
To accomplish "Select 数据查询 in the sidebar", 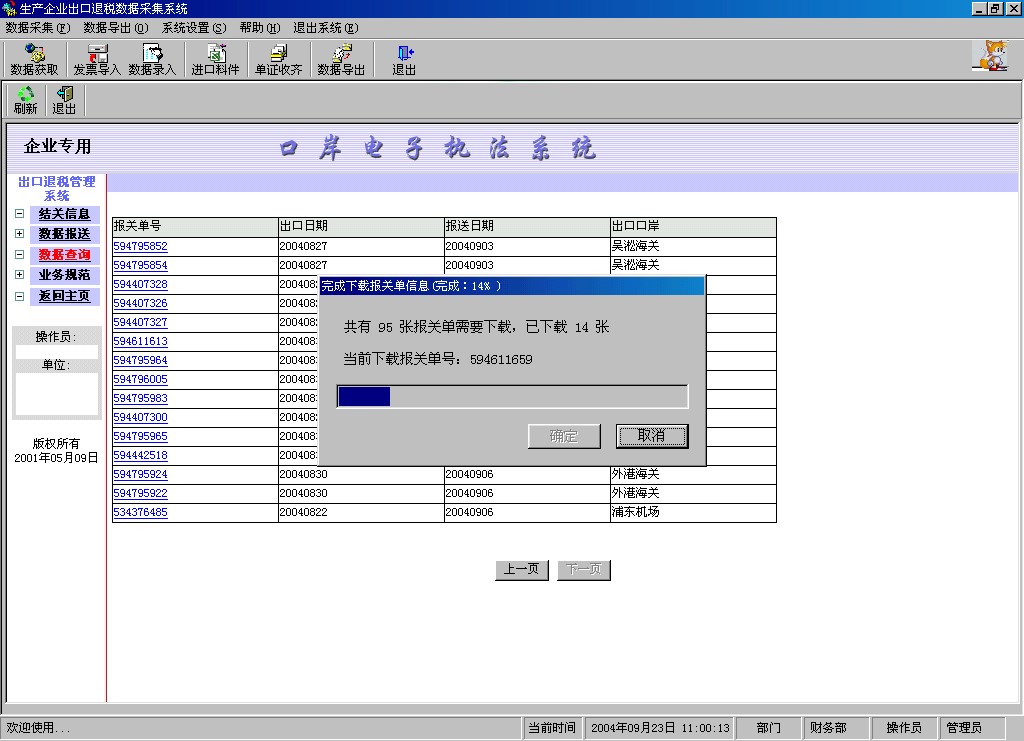I will click(x=64, y=255).
